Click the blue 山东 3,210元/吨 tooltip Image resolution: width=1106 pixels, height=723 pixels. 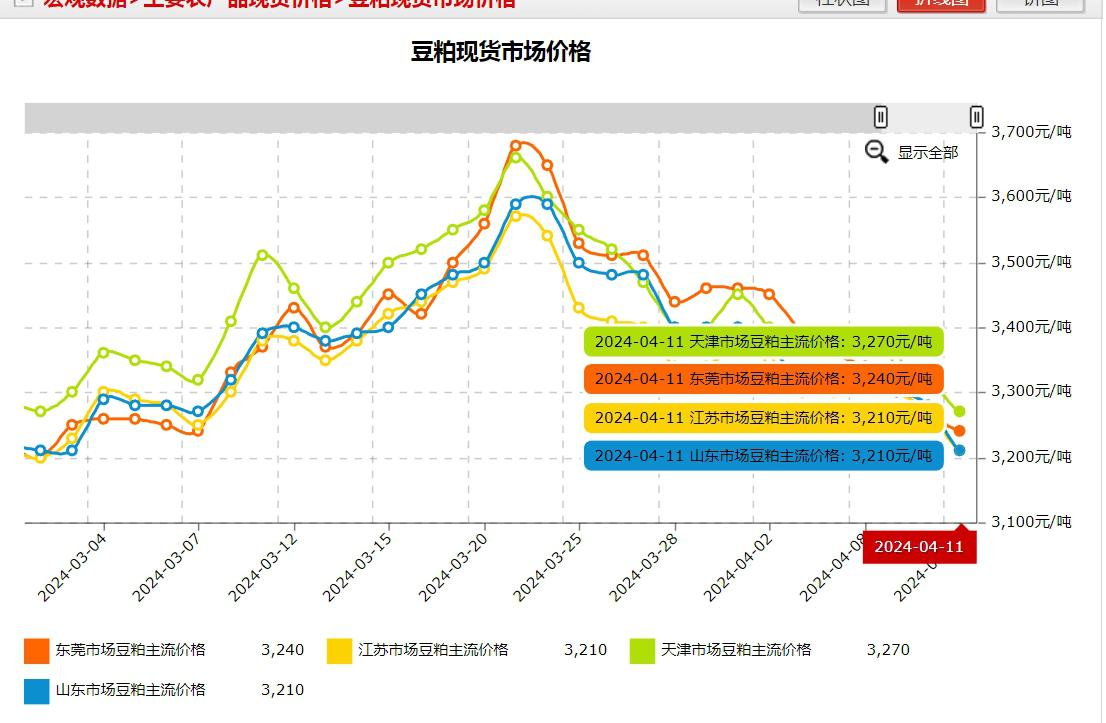(764, 456)
